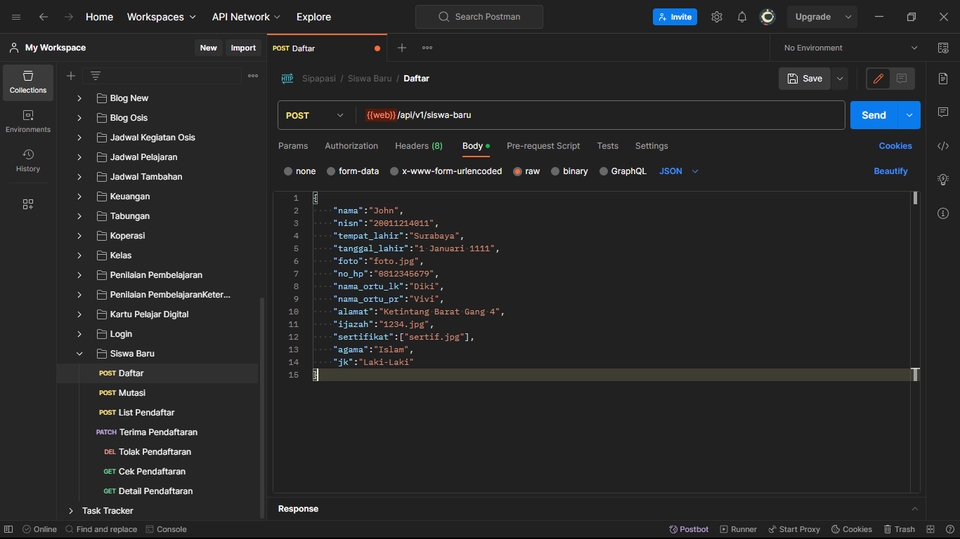Create new collection with plus icon
Viewport: 960px width, 539px height.
point(71,76)
